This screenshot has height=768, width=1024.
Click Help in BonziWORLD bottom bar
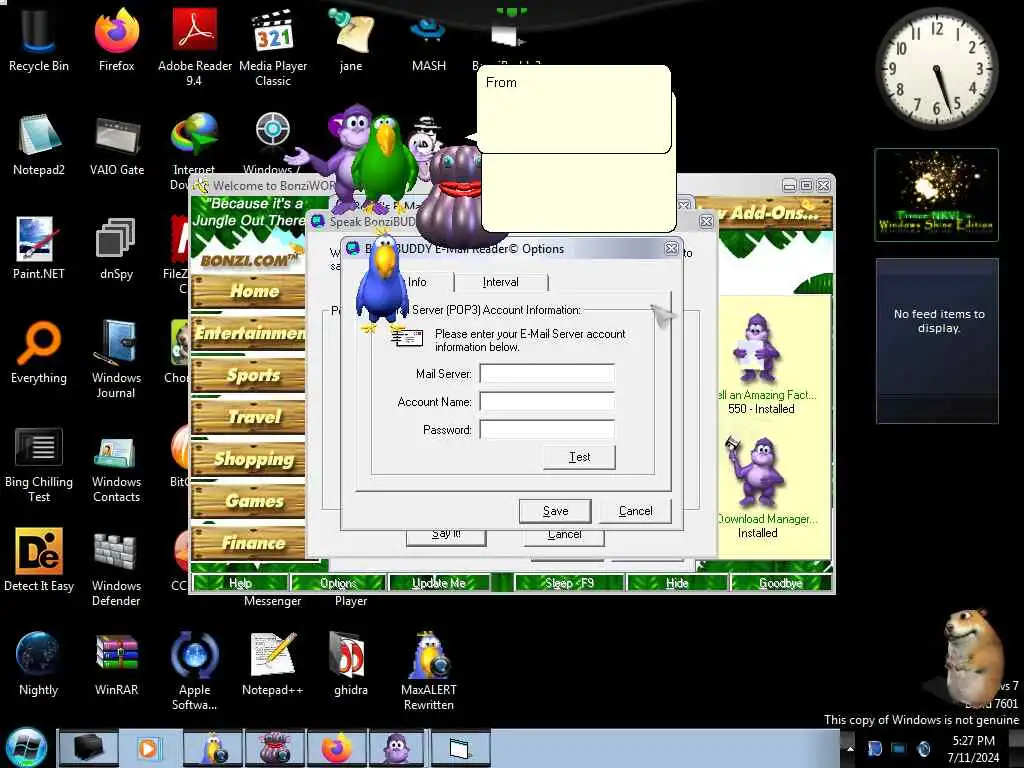pos(240,583)
